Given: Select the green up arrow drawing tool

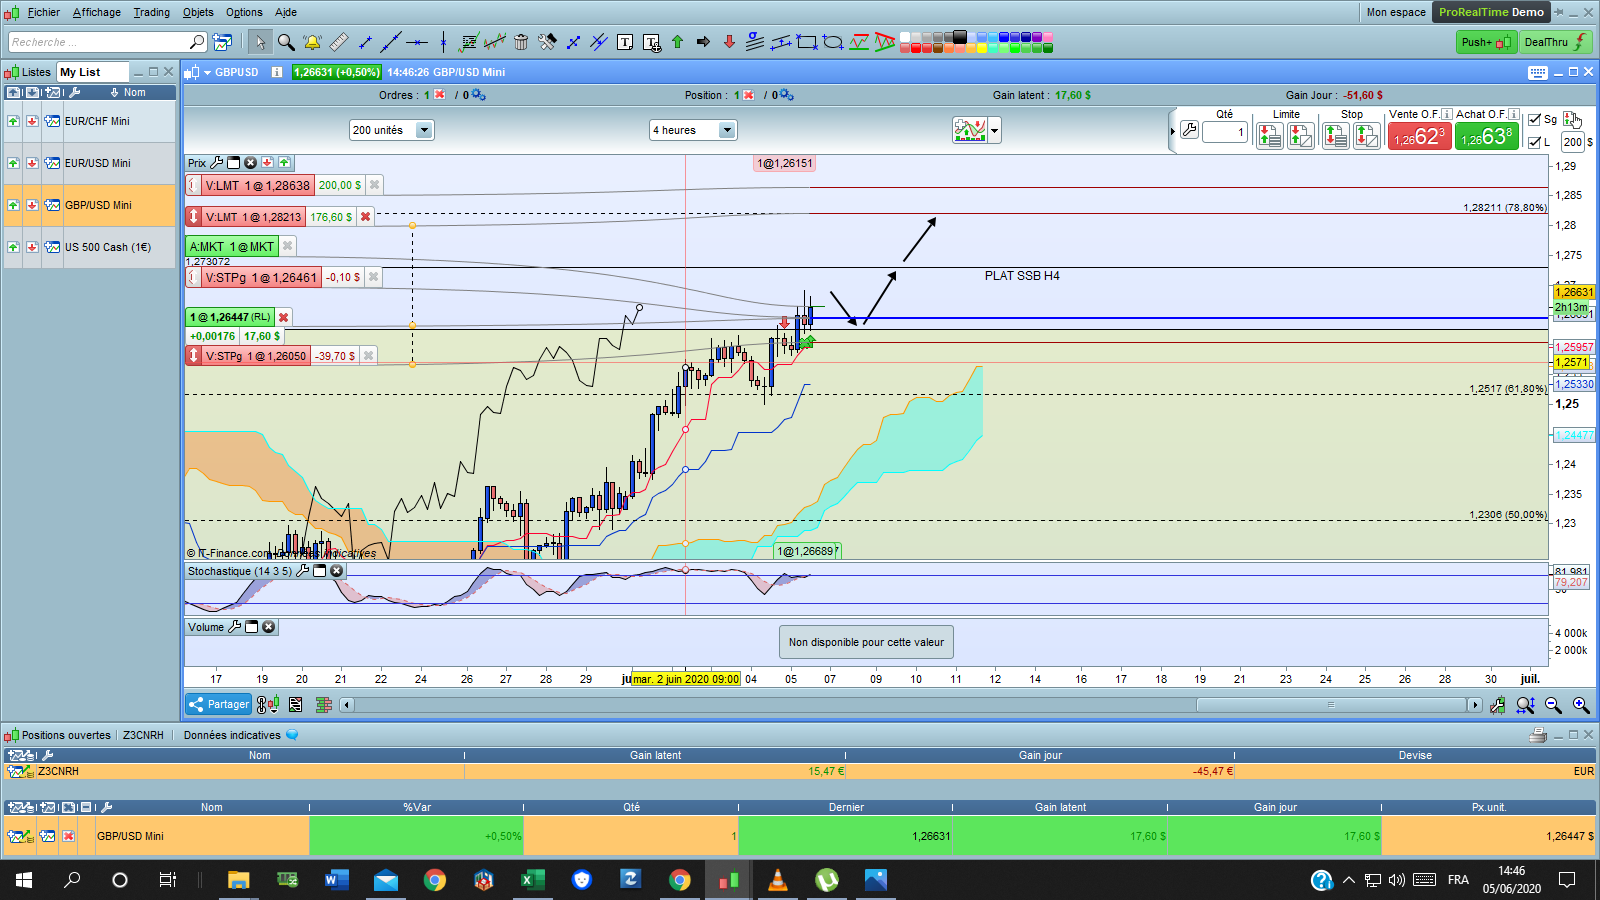Looking at the screenshot, I should [x=677, y=42].
